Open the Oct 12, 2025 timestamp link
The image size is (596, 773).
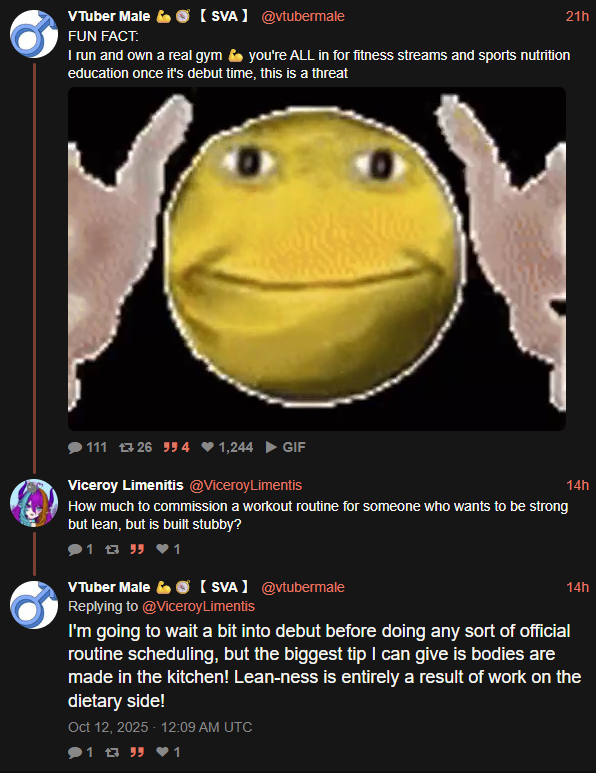click(x=160, y=727)
